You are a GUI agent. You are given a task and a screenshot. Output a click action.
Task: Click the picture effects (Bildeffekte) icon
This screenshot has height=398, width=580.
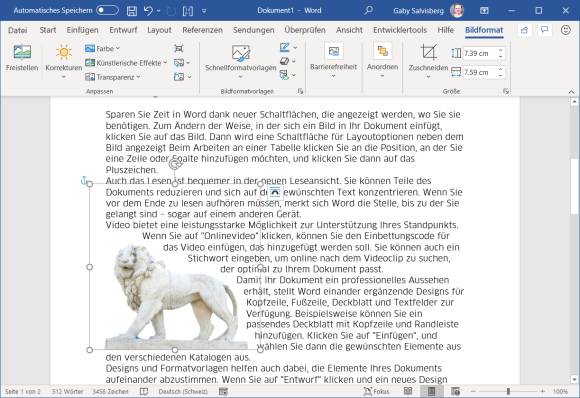pyautogui.click(x=284, y=61)
